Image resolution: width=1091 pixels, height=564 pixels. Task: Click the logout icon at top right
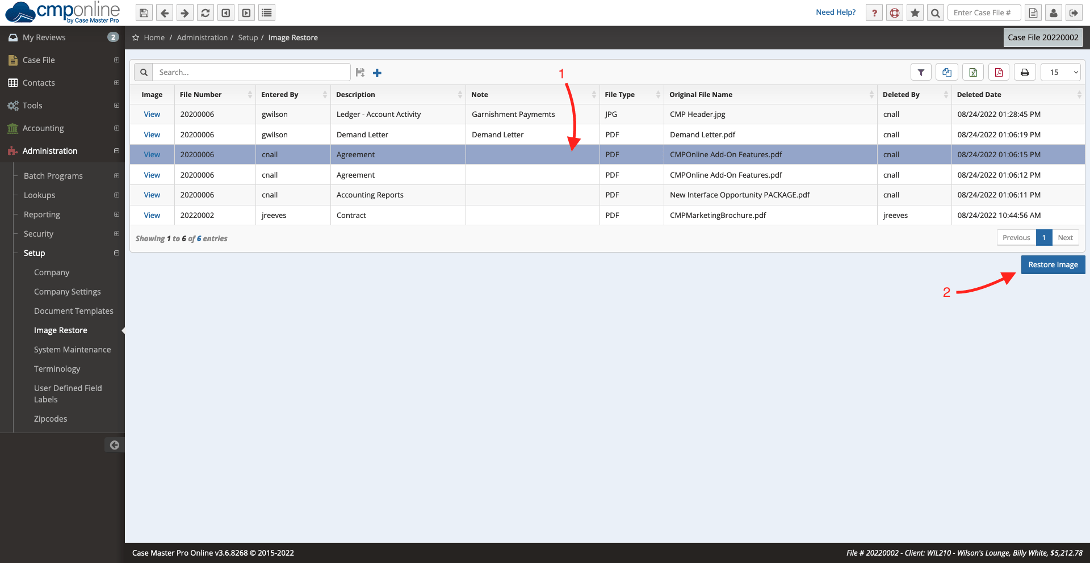pos(1074,13)
